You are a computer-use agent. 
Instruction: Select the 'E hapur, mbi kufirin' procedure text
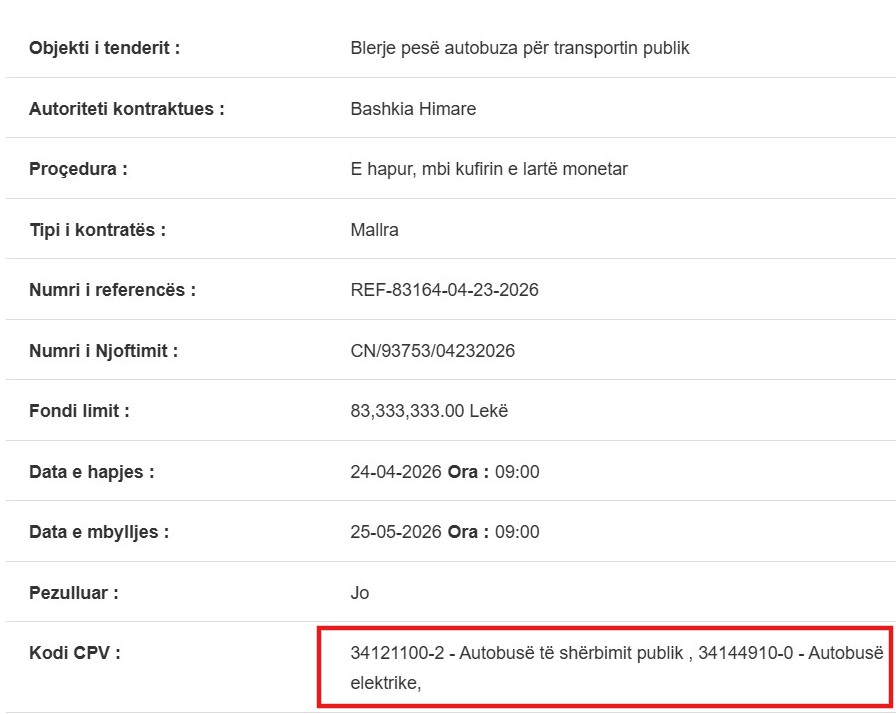[x=489, y=169]
